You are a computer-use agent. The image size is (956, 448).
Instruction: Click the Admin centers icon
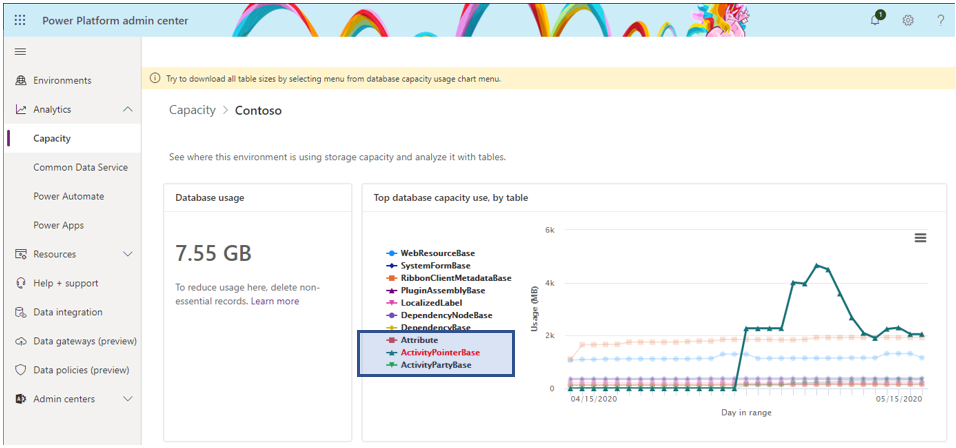pos(21,399)
